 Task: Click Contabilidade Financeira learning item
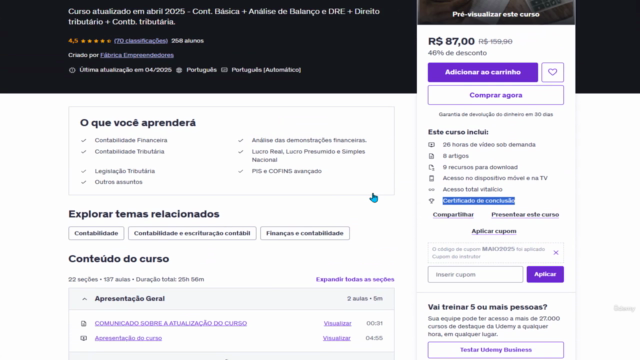(x=131, y=140)
